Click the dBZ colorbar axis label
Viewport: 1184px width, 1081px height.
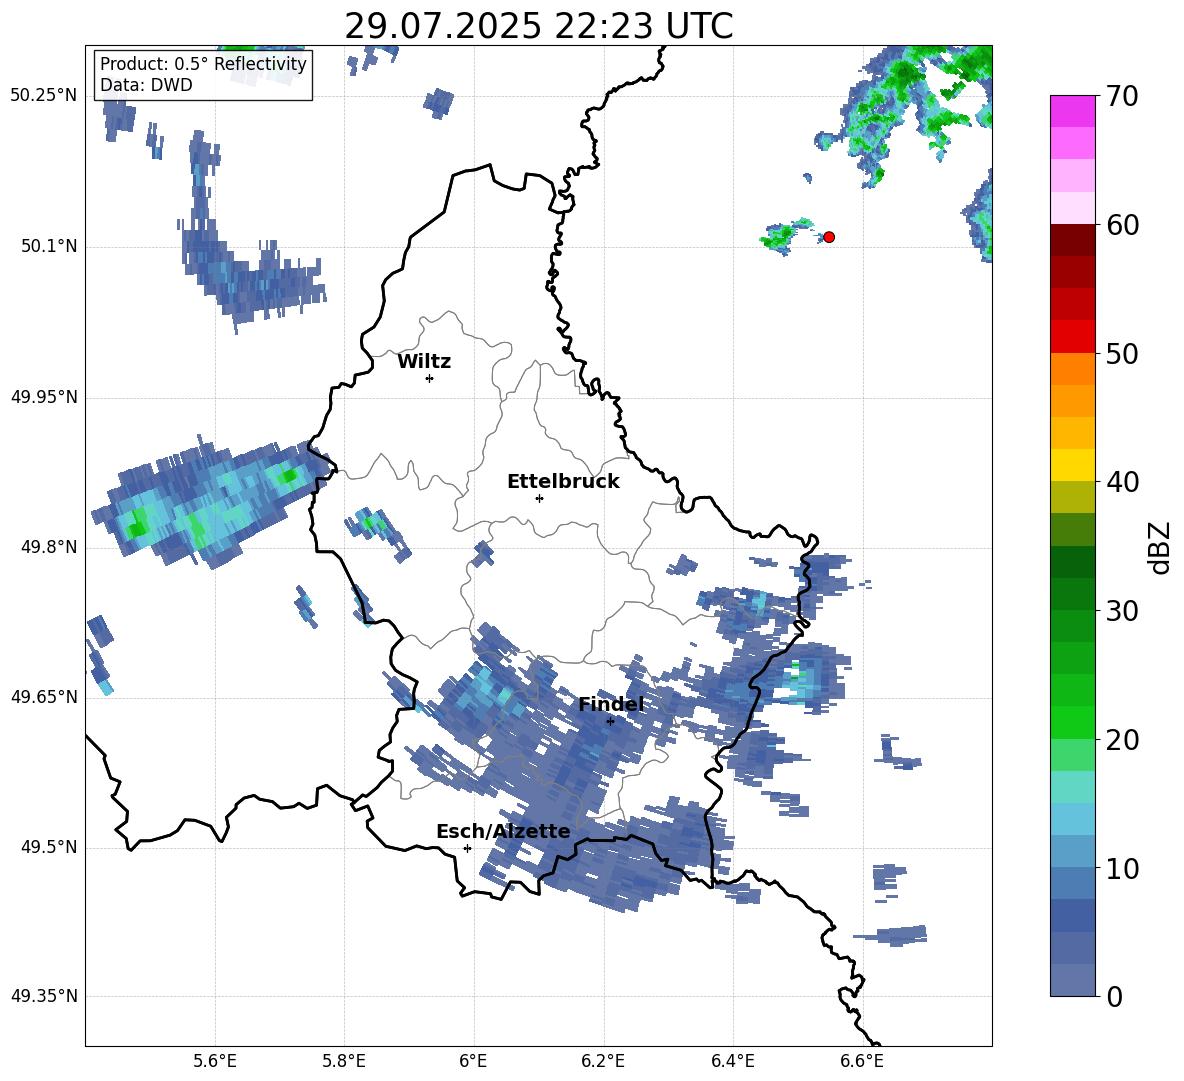click(x=1160, y=548)
